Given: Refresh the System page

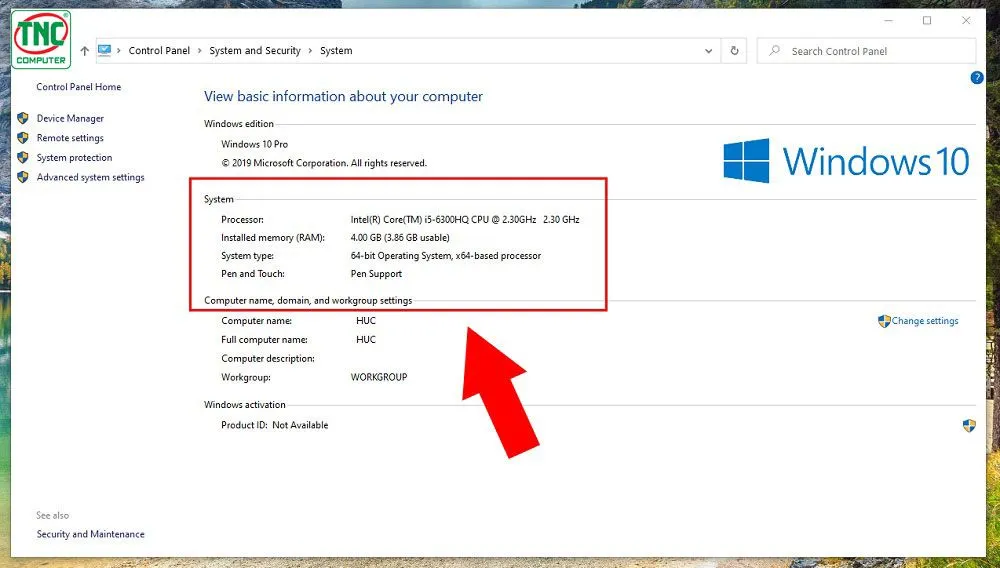Looking at the screenshot, I should coord(735,51).
